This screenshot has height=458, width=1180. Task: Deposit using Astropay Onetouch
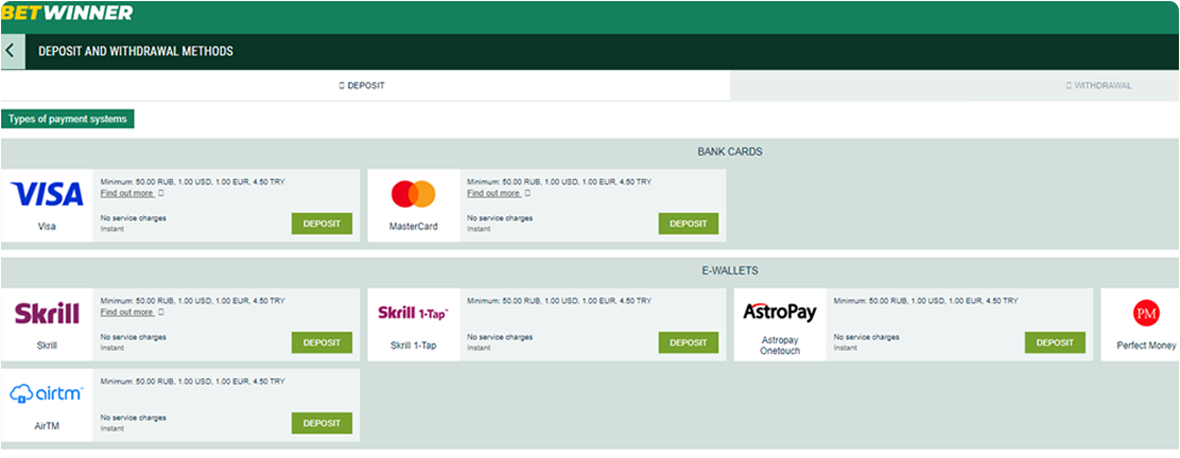1055,342
